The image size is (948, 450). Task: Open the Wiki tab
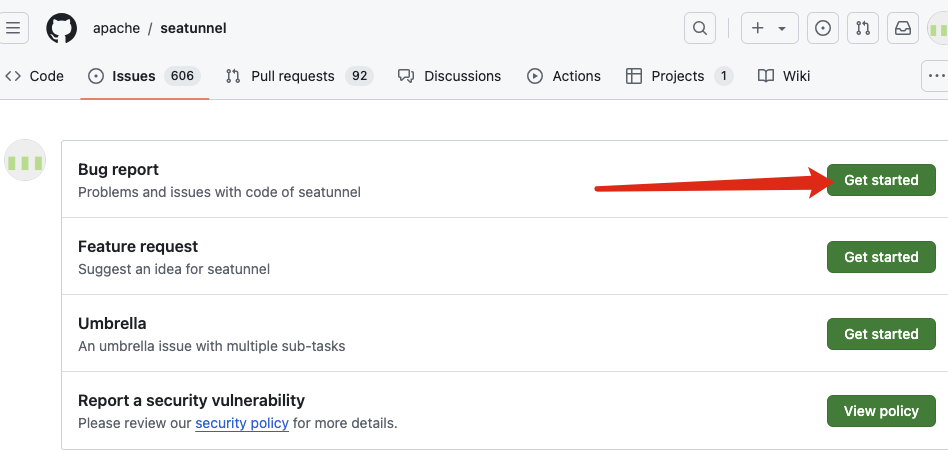(x=784, y=76)
